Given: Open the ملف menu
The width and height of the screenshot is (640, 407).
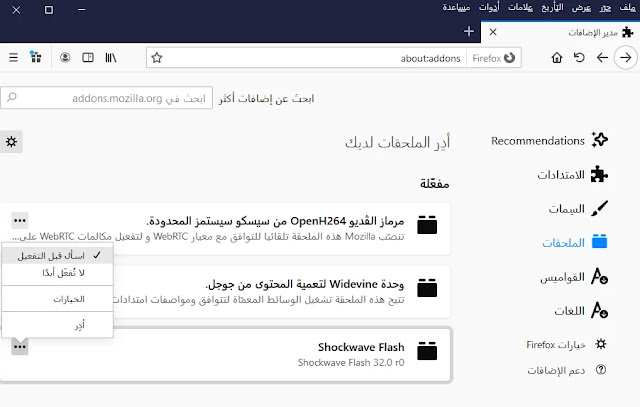Looking at the screenshot, I should tap(627, 7).
